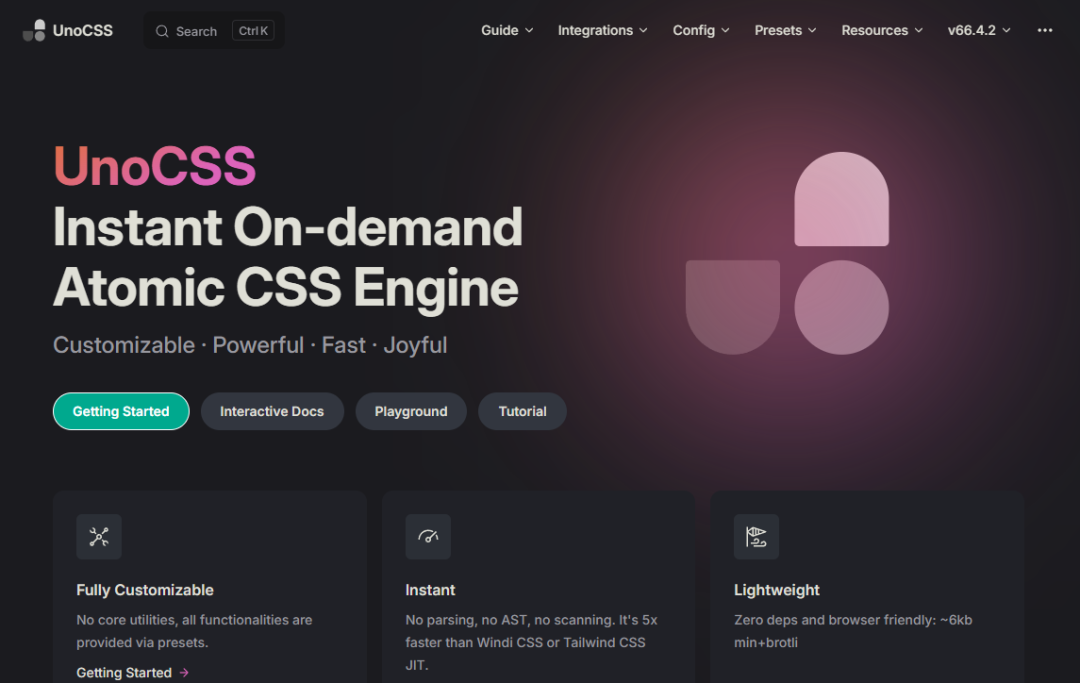Click the "No parsing, no AST" description text
This screenshot has height=683, width=1080.
532,642
